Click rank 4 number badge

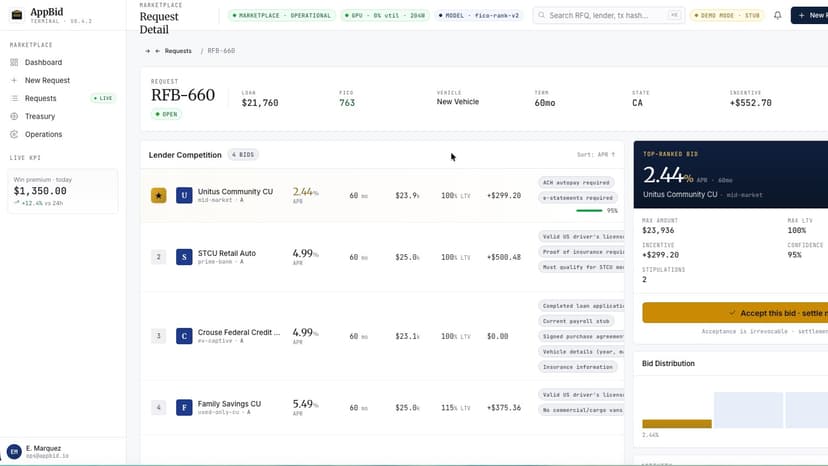(158, 407)
